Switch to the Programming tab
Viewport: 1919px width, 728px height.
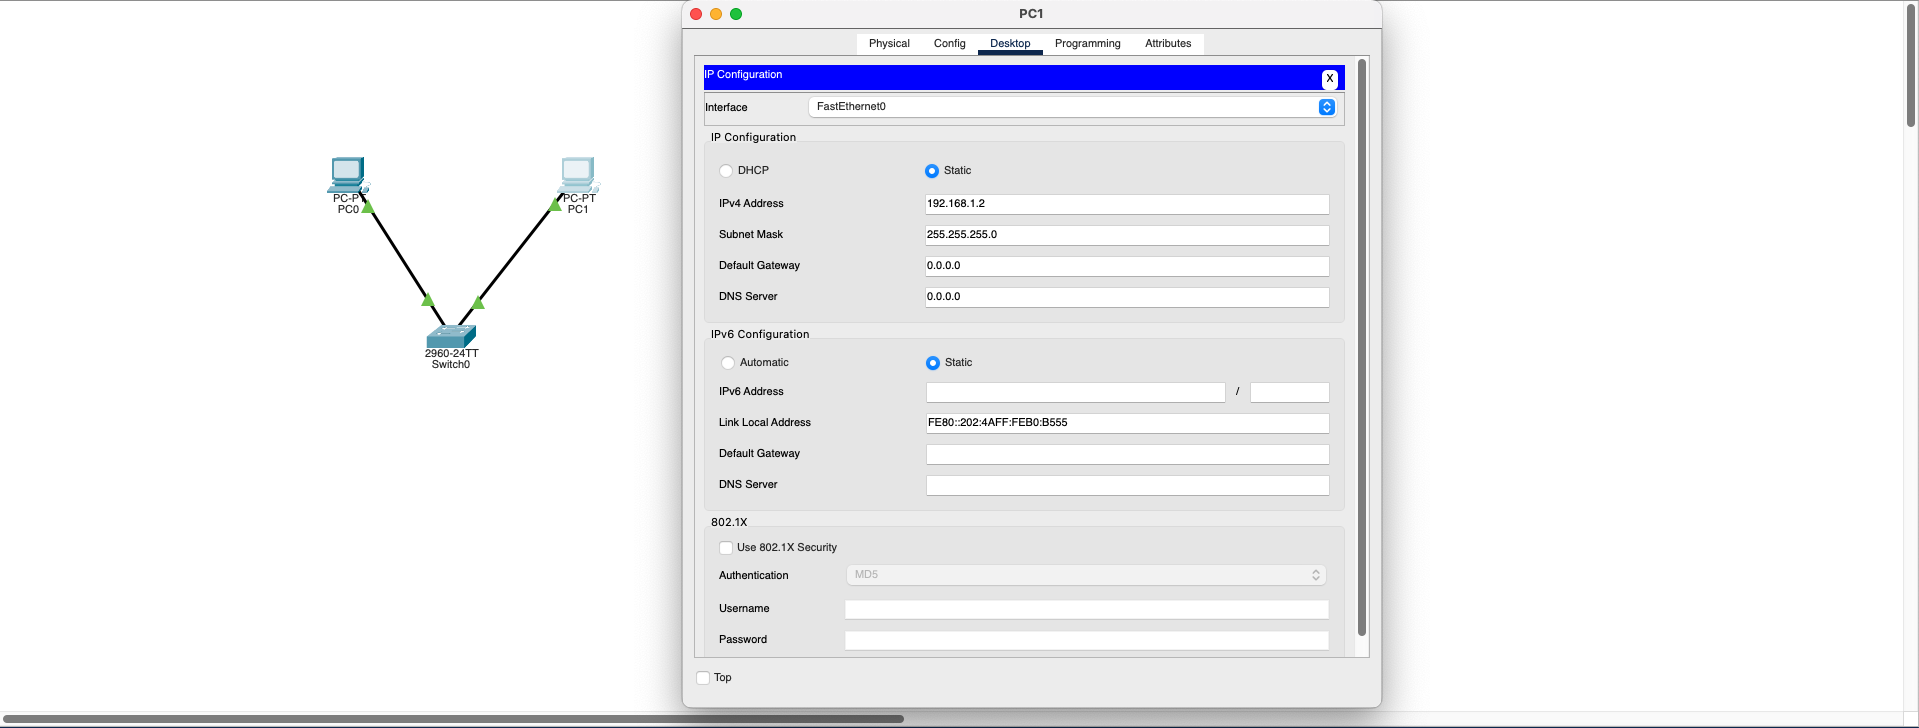1087,44
